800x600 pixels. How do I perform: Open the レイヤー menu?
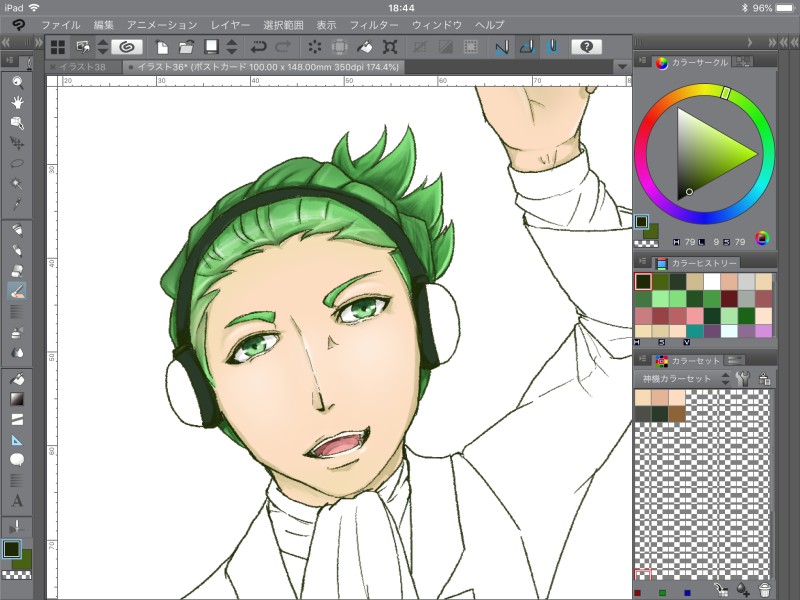coord(231,23)
